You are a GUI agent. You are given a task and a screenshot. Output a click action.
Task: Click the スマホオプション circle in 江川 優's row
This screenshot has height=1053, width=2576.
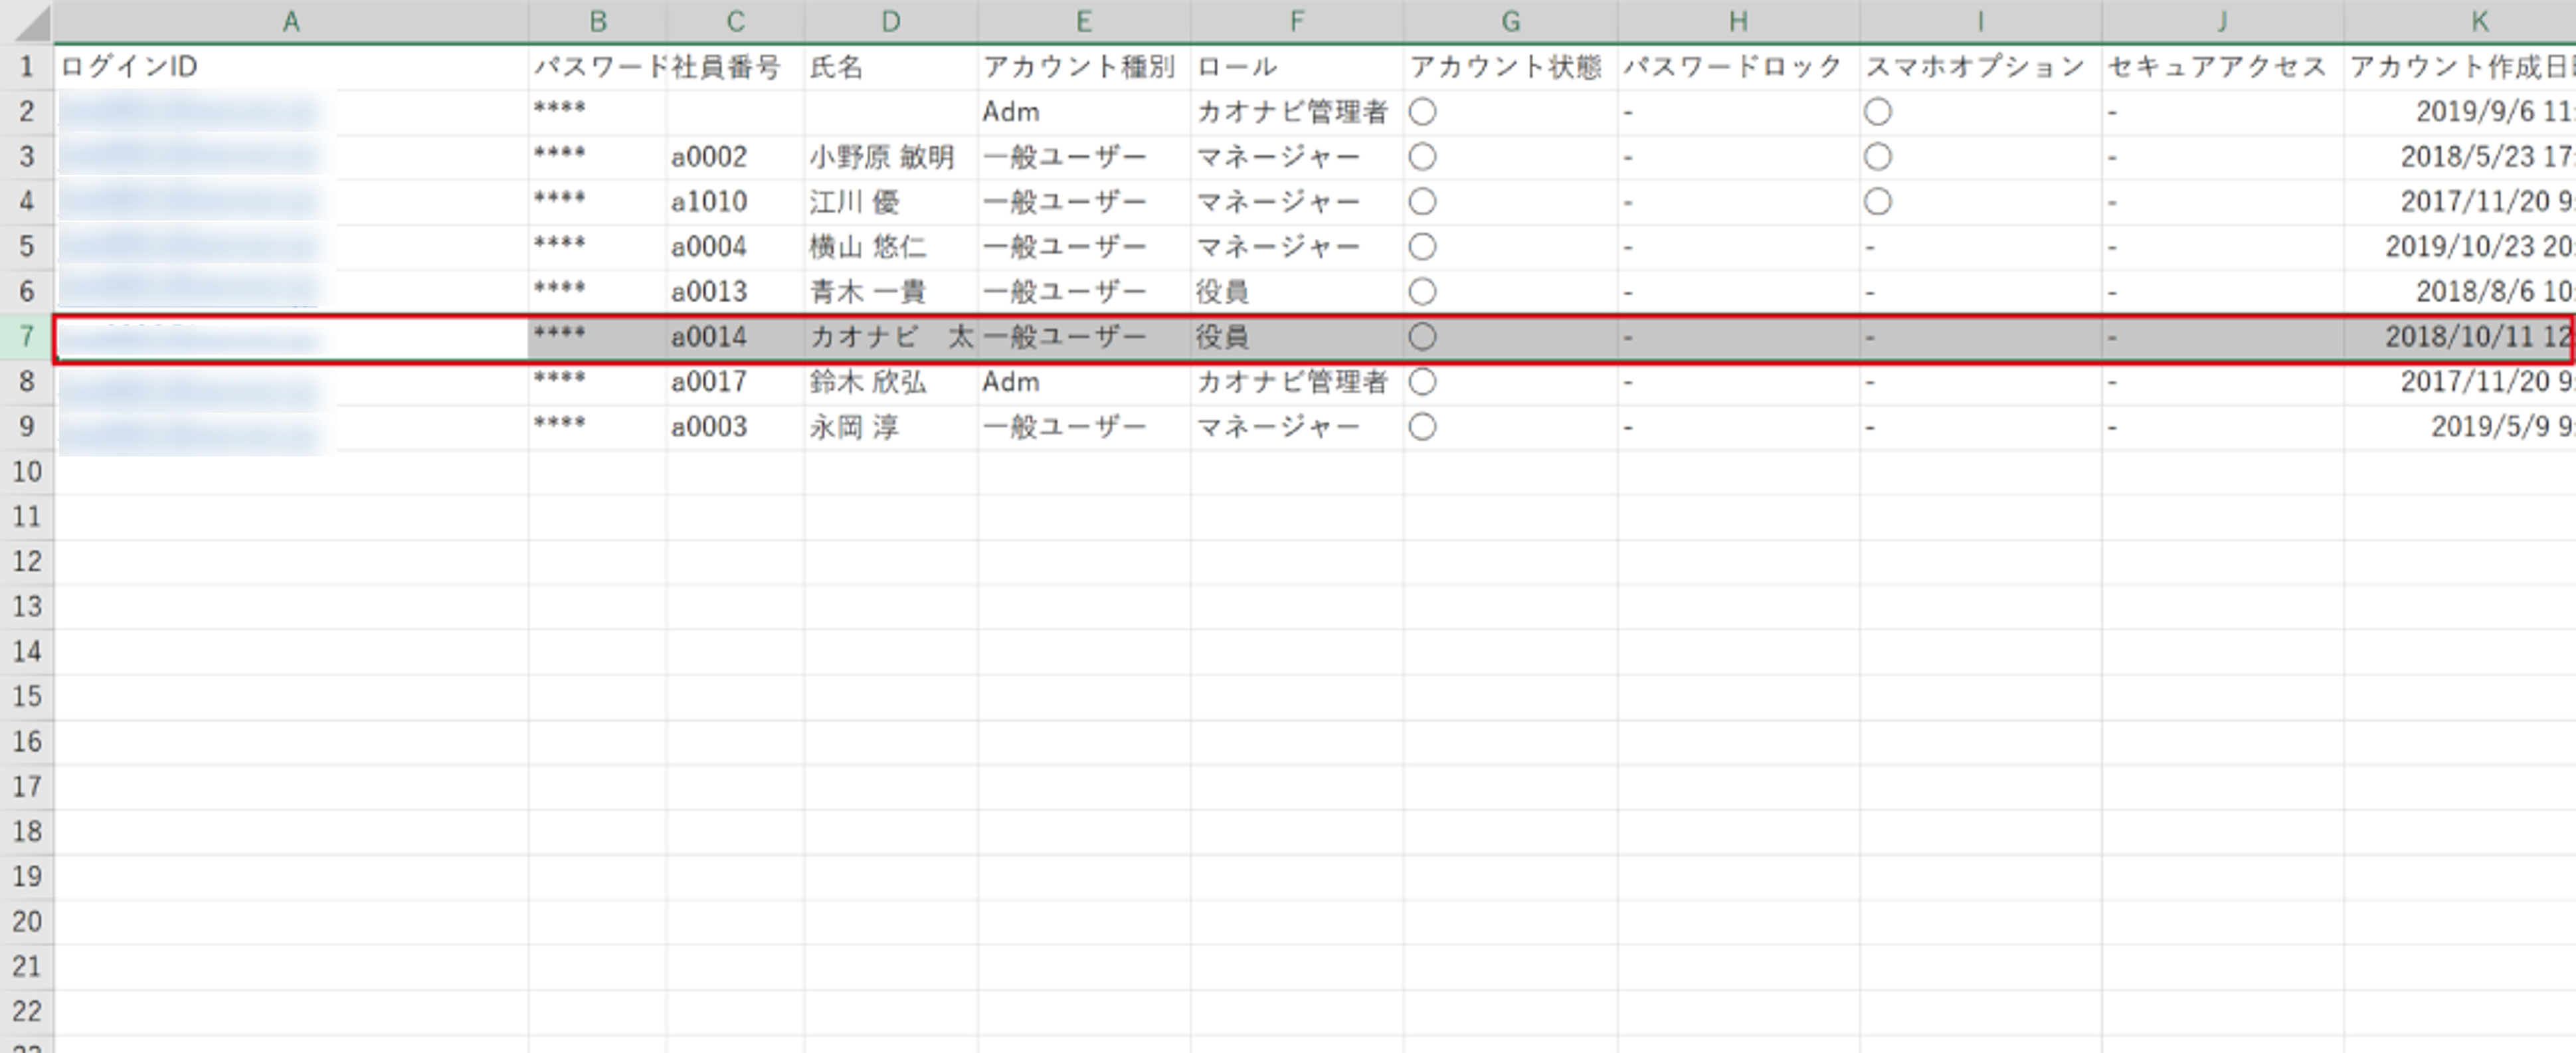[1878, 201]
